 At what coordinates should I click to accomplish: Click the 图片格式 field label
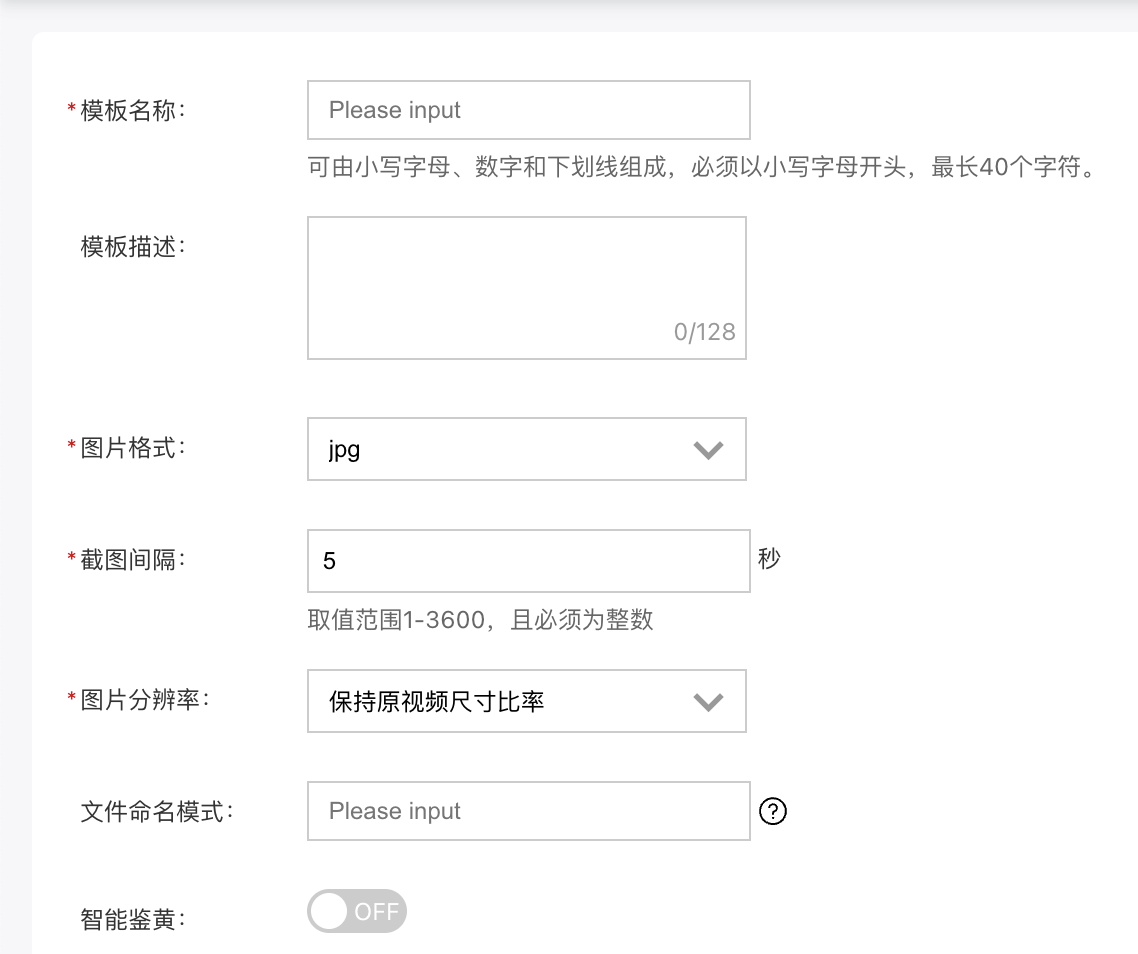[133, 447]
